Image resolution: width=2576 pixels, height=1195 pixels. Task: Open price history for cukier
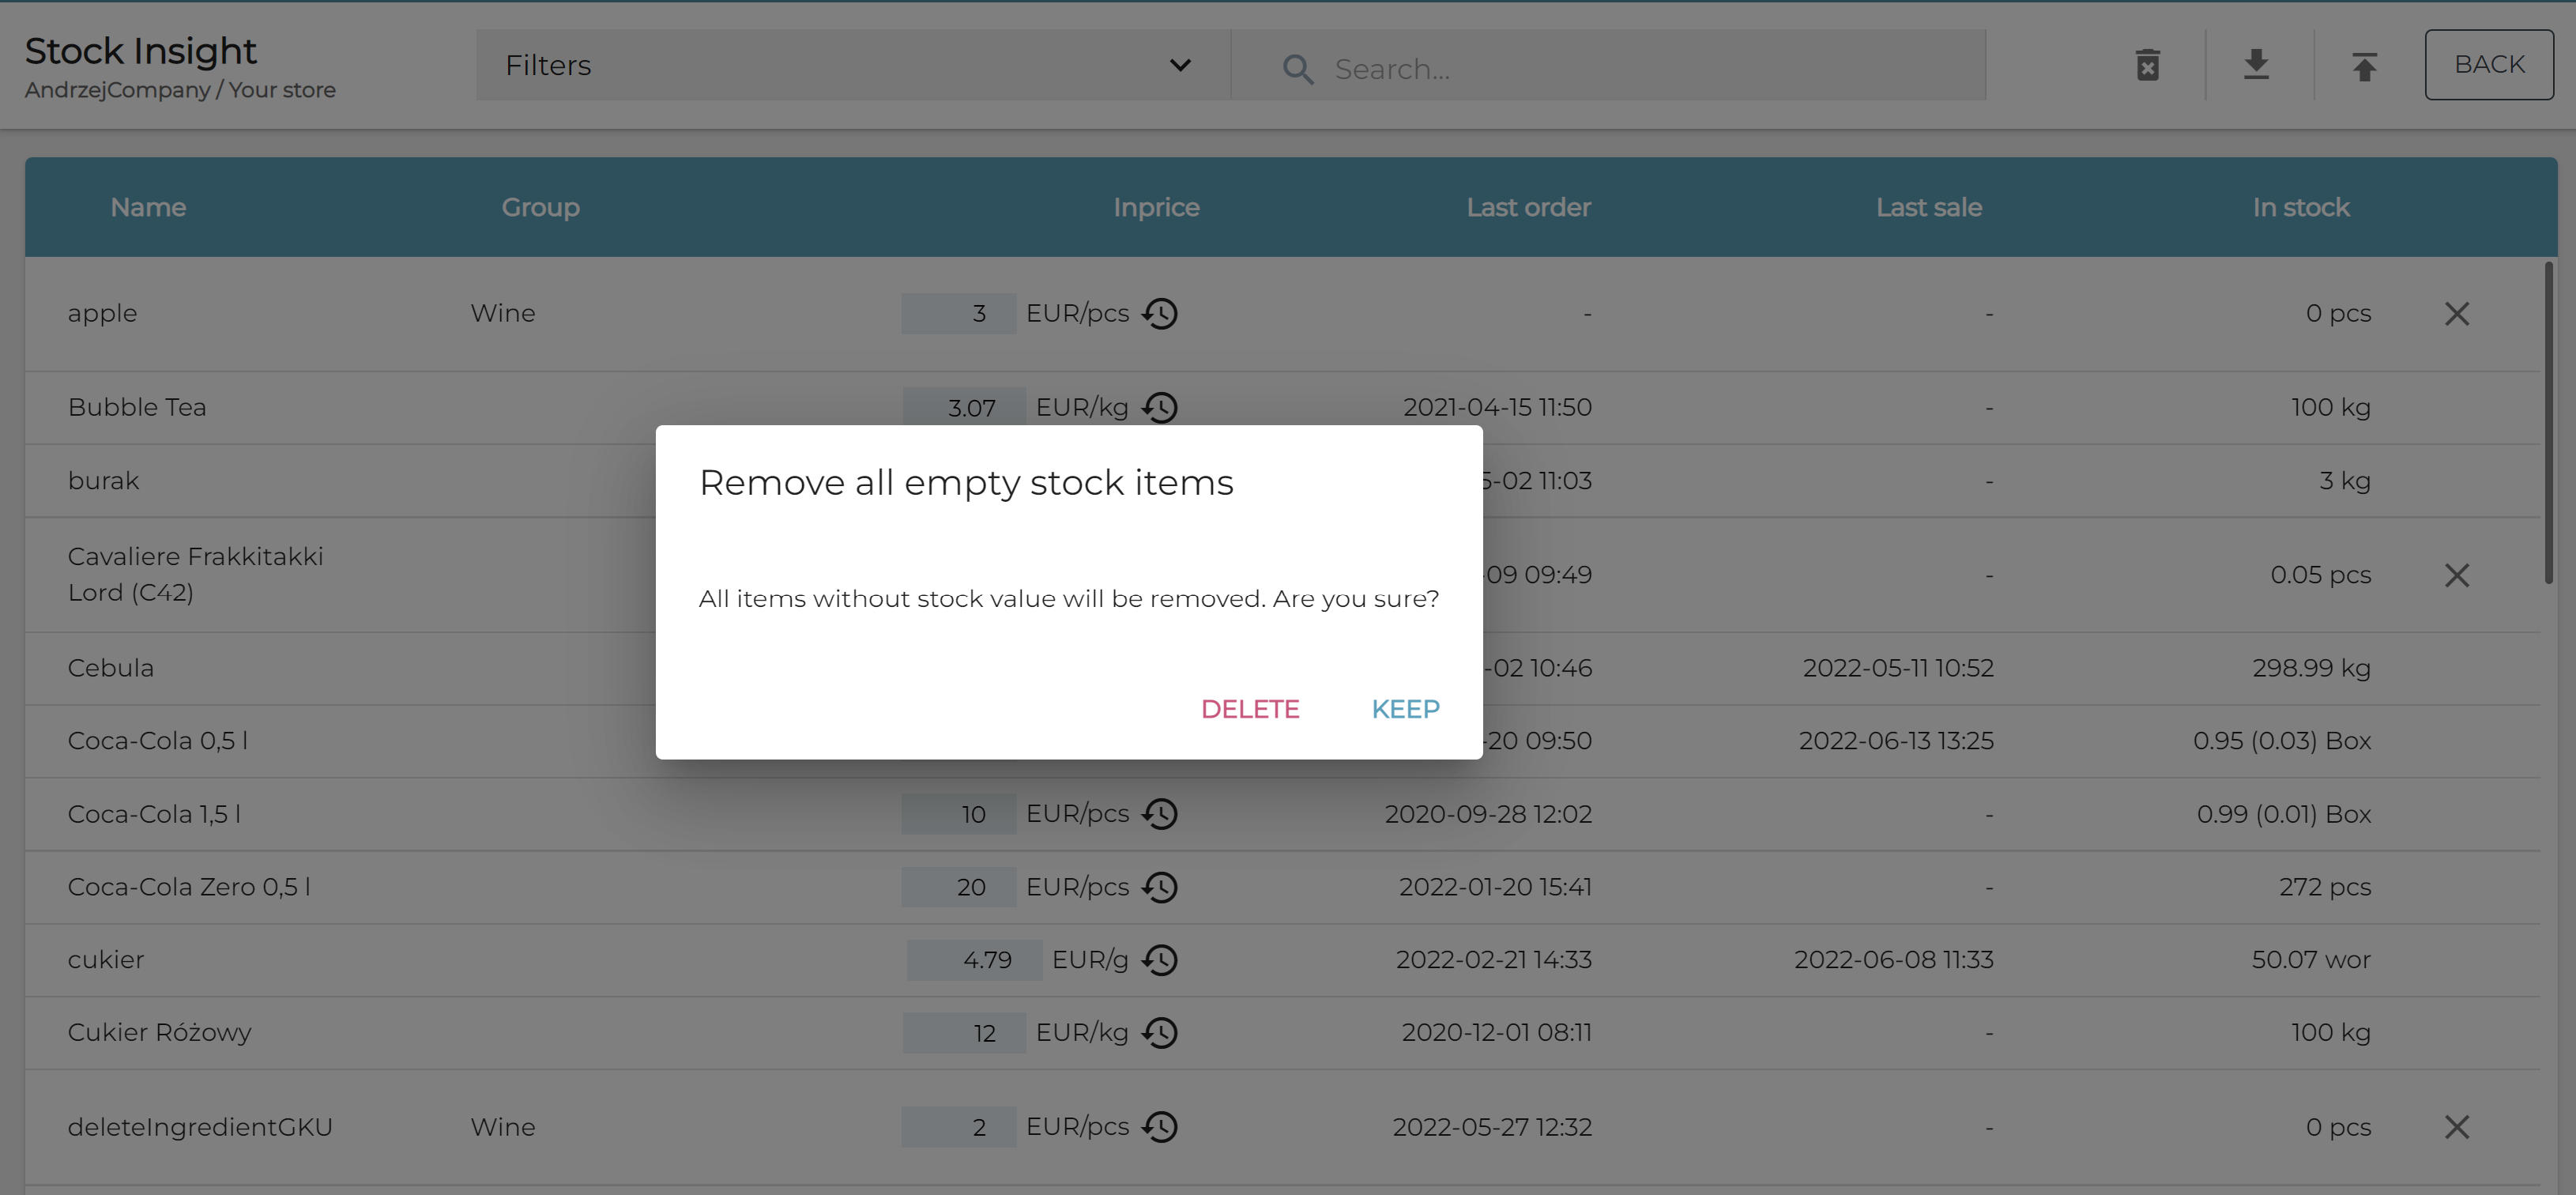pos(1160,960)
